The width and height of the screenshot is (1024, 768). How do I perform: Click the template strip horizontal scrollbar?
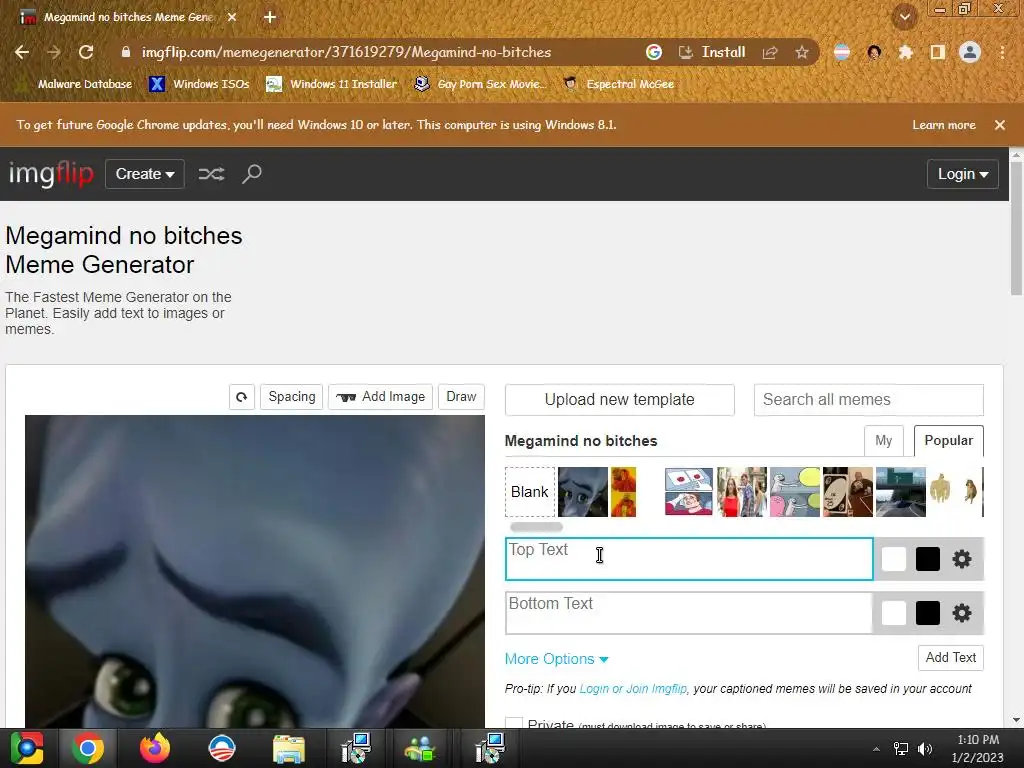(536, 527)
